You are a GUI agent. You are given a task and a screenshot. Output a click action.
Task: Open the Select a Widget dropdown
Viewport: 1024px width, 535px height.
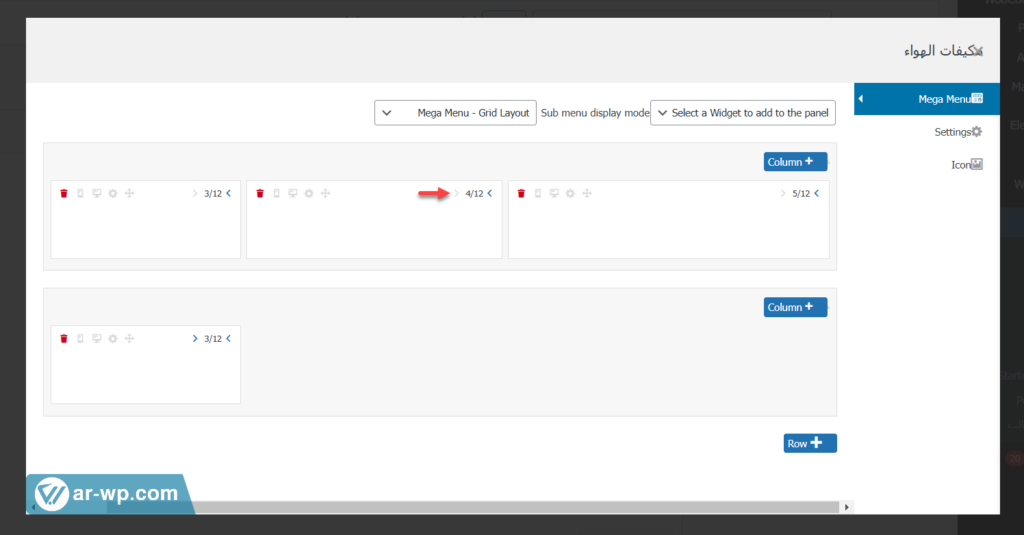(743, 112)
